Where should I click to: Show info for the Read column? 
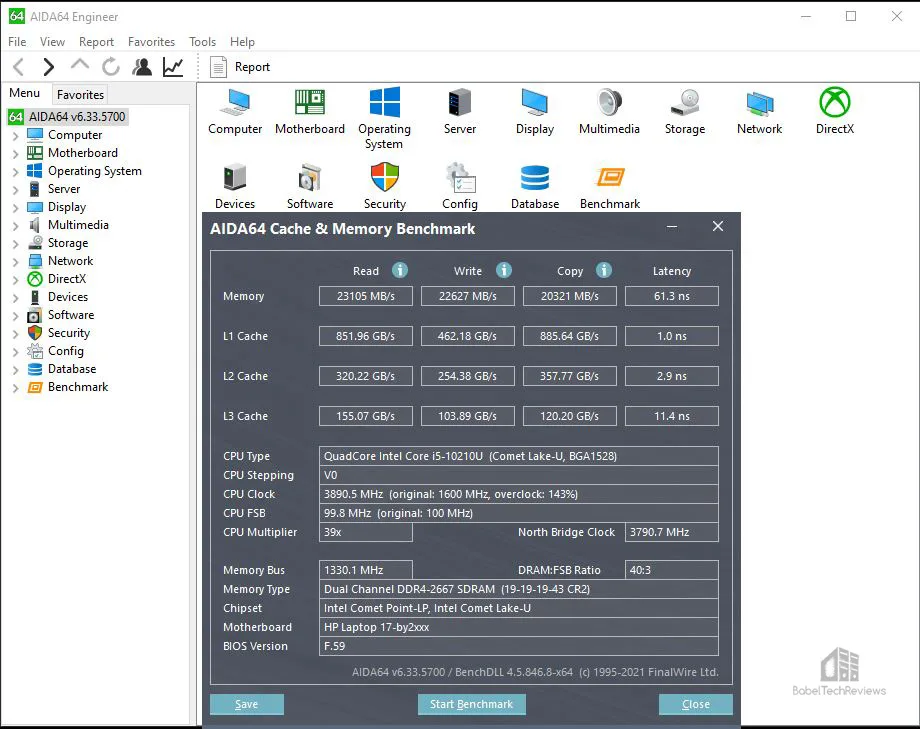pos(400,270)
